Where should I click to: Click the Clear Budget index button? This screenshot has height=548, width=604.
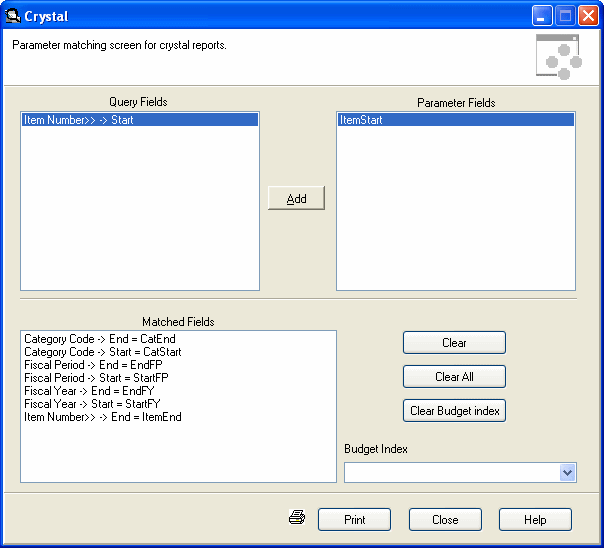pyautogui.click(x=454, y=411)
